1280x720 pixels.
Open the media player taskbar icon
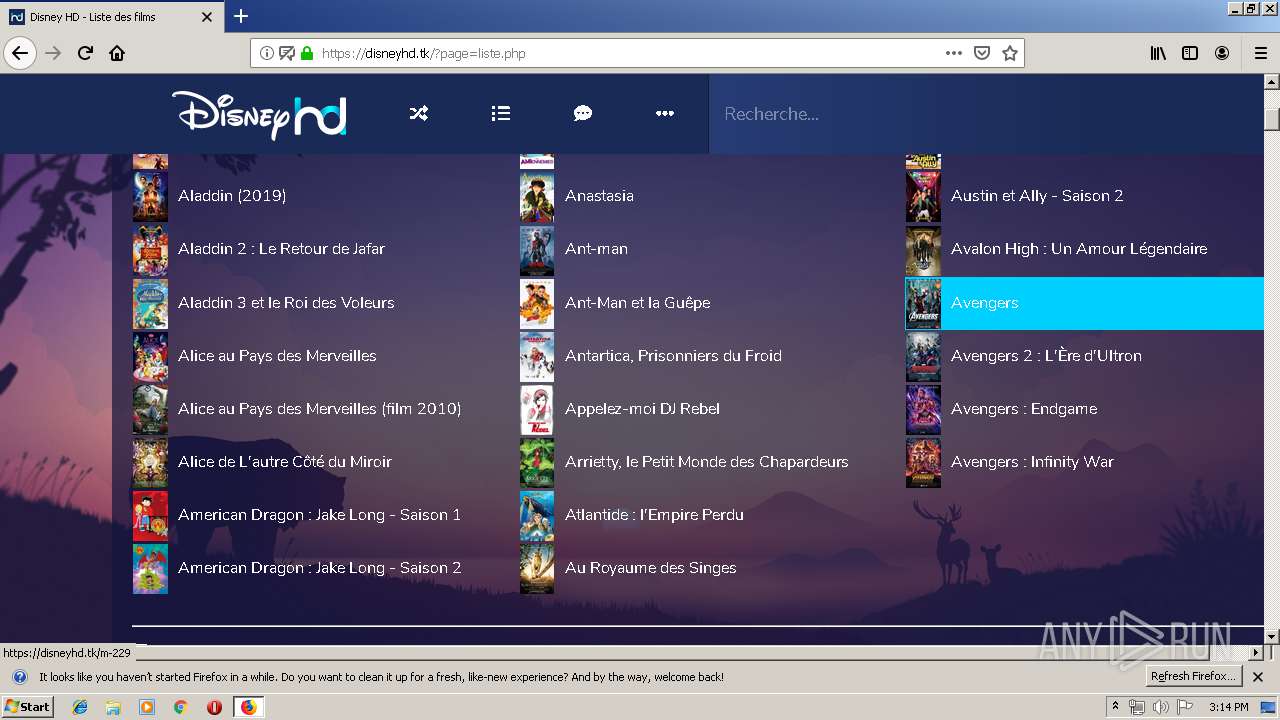[147, 707]
